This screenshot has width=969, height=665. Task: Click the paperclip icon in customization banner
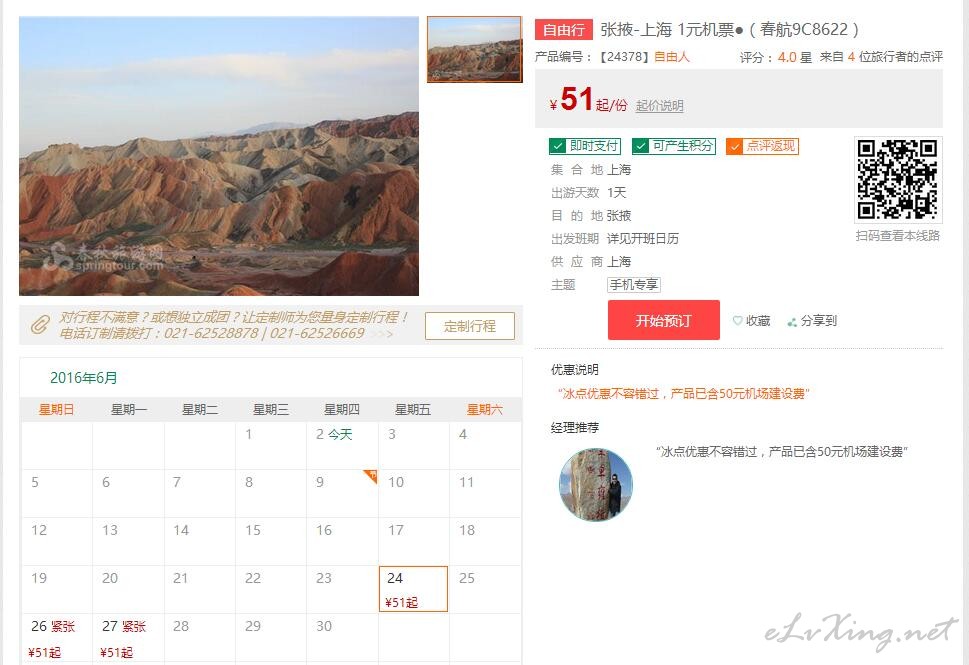coord(40,325)
